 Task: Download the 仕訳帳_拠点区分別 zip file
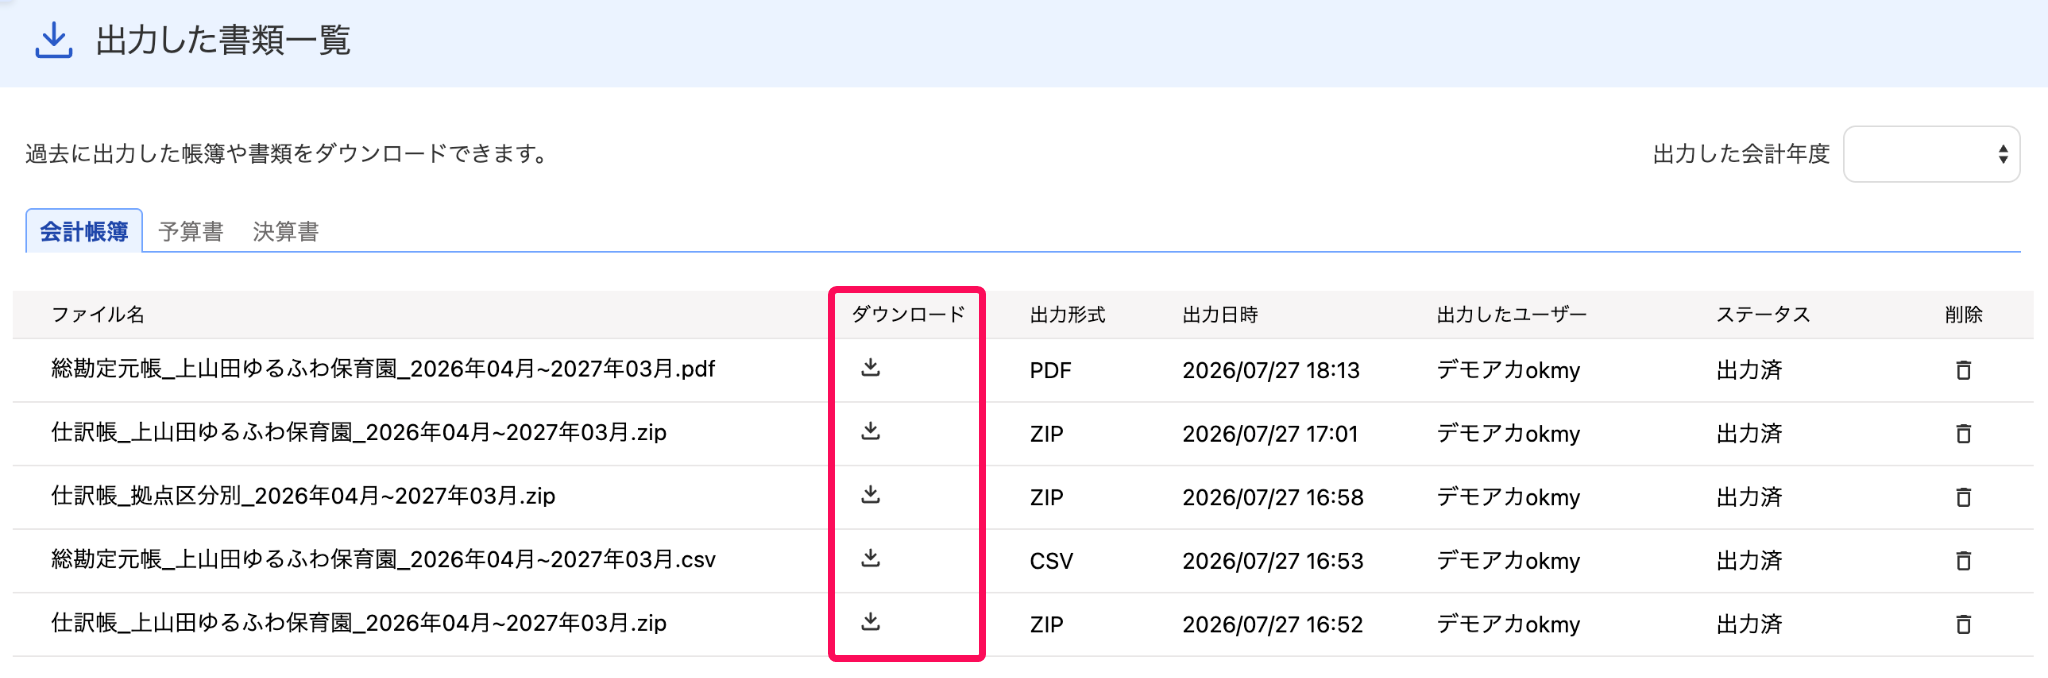870,495
